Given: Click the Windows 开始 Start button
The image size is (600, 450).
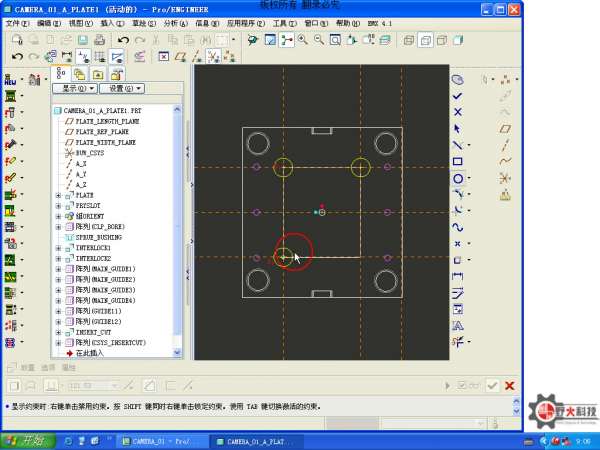Looking at the screenshot, I should click(28, 441).
